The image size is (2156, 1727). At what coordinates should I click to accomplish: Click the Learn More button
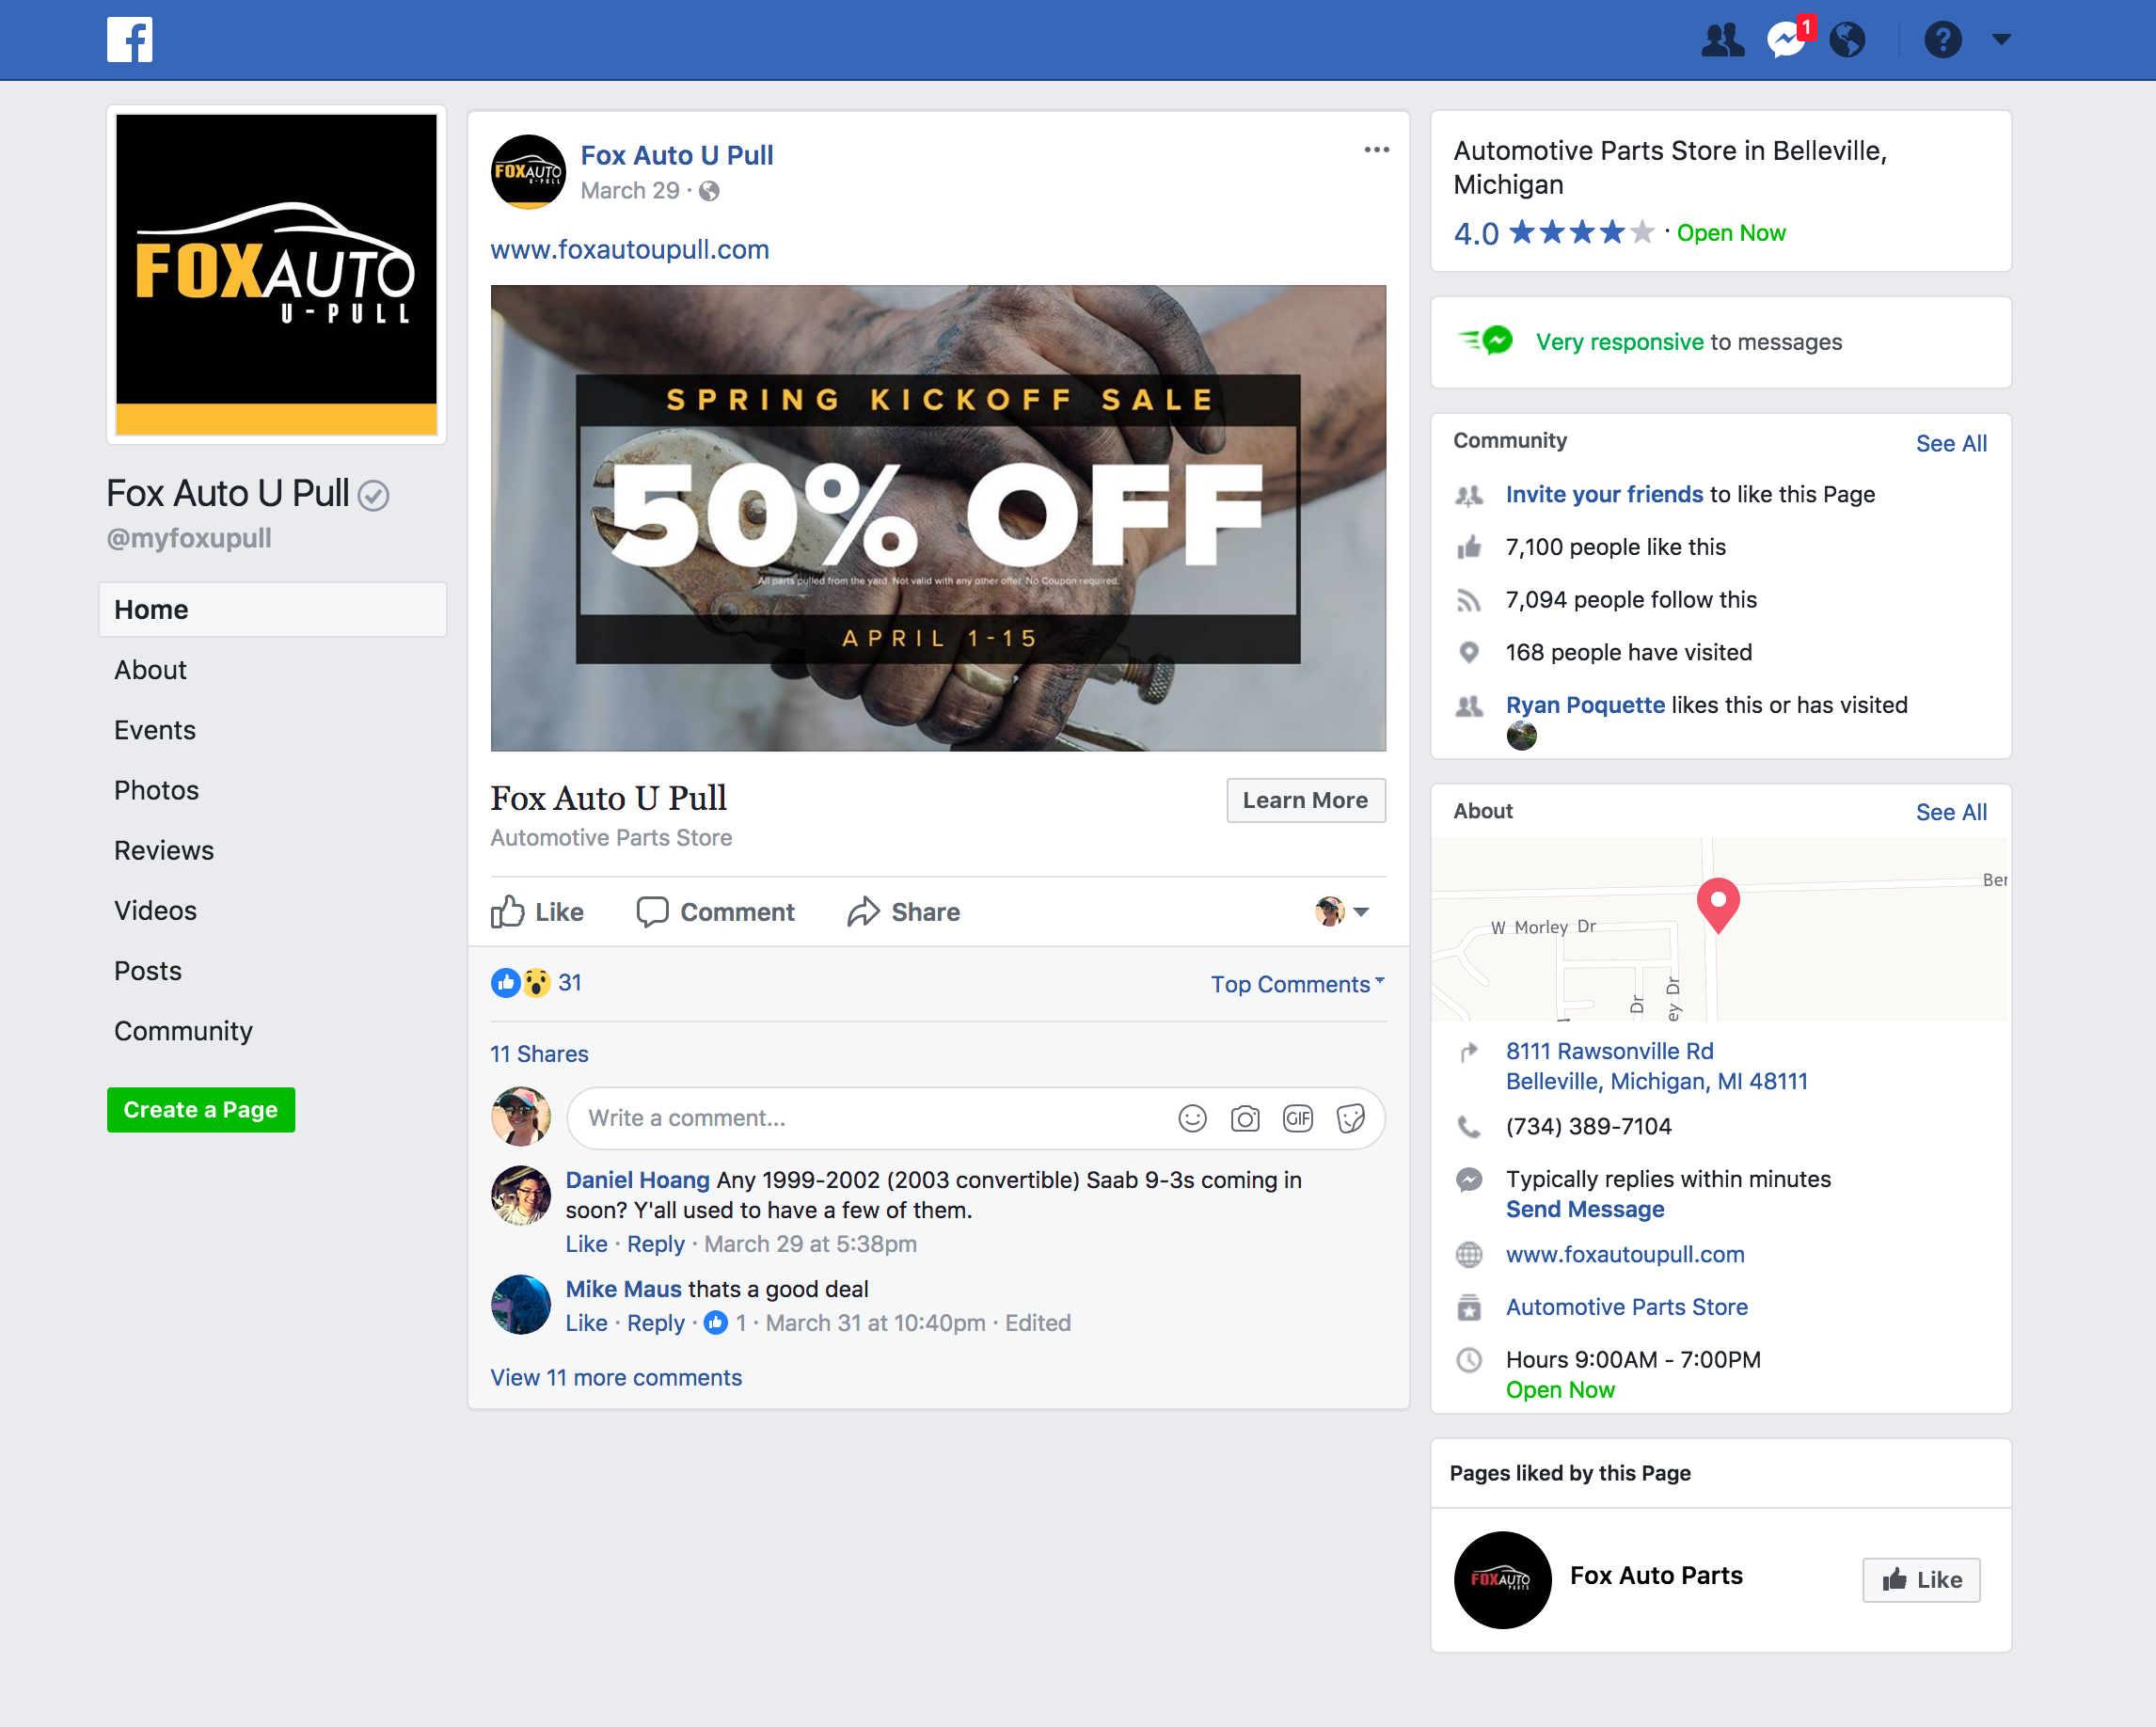(1305, 800)
